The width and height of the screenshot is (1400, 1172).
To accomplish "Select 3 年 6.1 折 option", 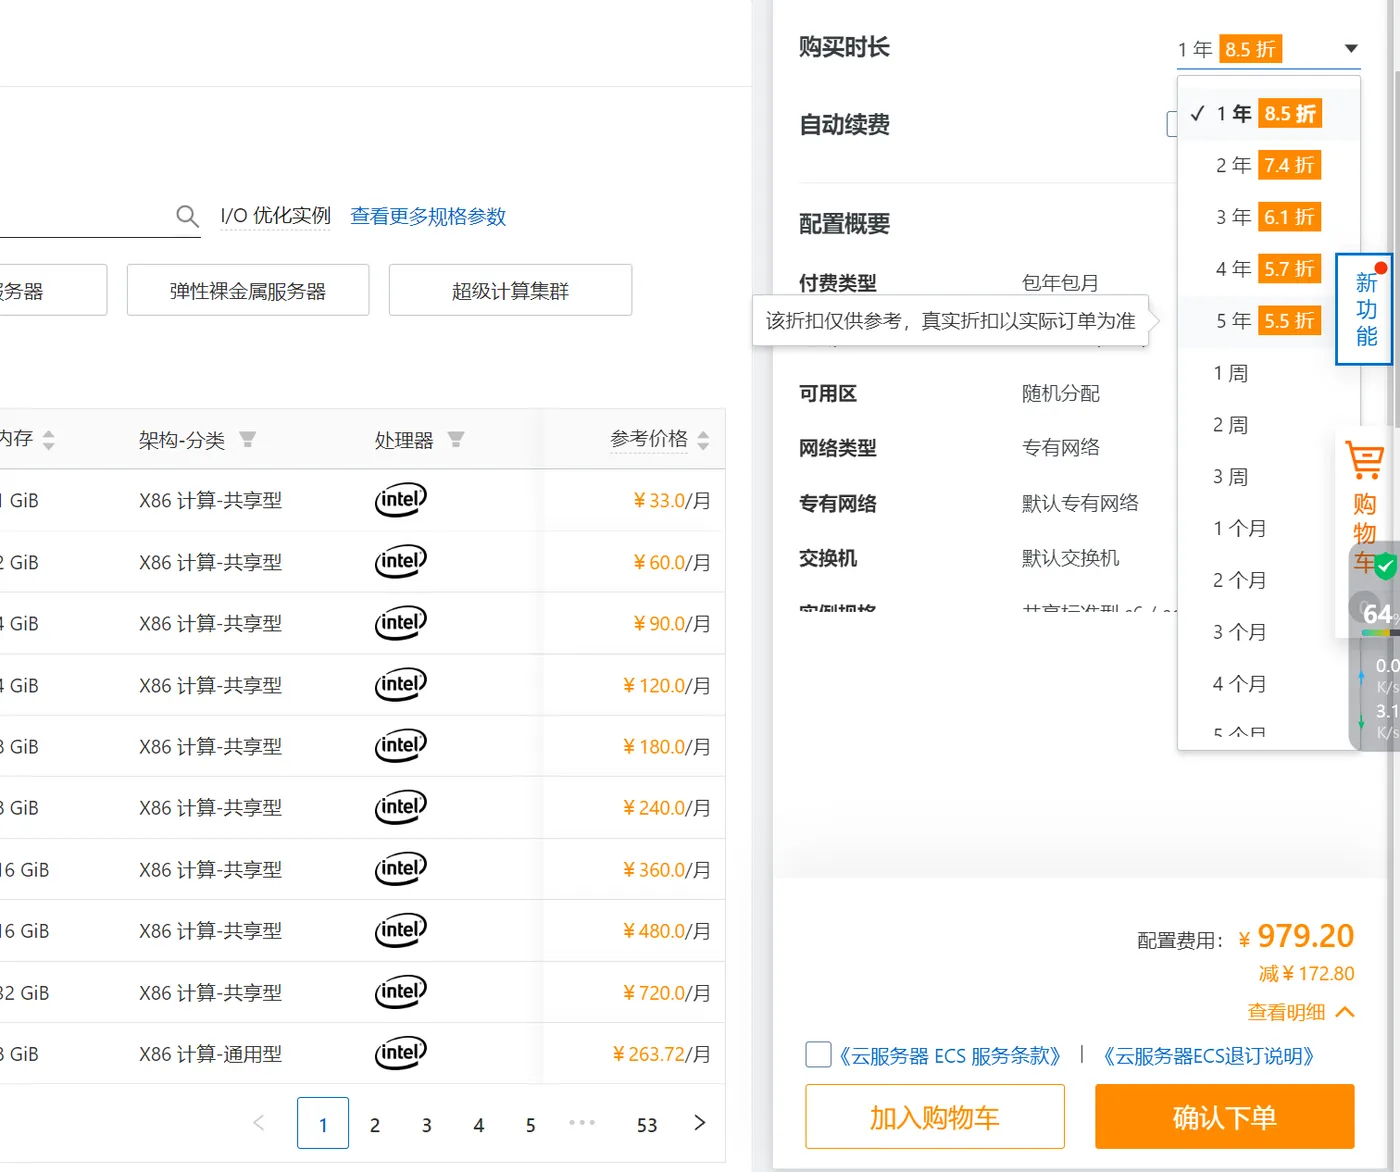I will click(x=1269, y=217).
